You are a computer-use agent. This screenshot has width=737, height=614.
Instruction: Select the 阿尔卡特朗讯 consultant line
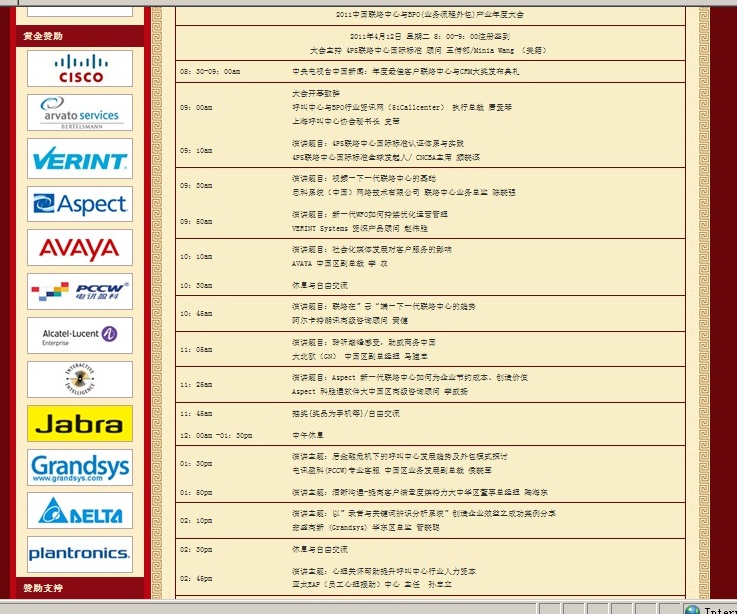pyautogui.click(x=350, y=321)
